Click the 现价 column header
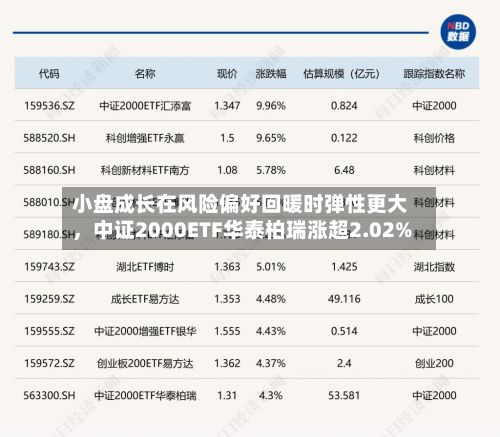 [x=227, y=73]
